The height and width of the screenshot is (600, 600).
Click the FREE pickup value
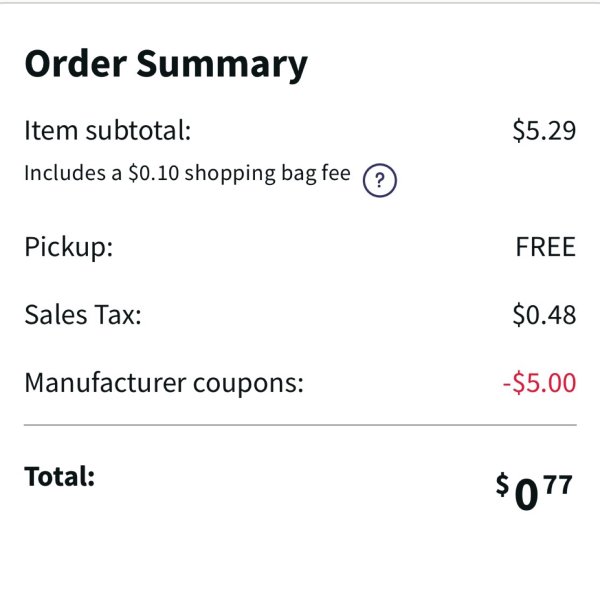click(546, 247)
